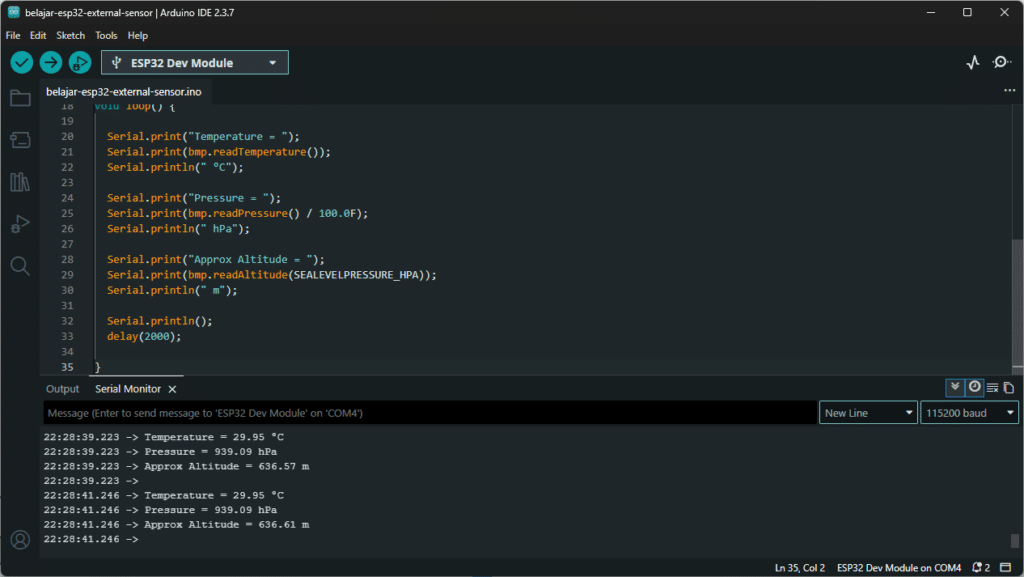
Task: Upload the sketch with the arrow button
Action: coord(51,63)
